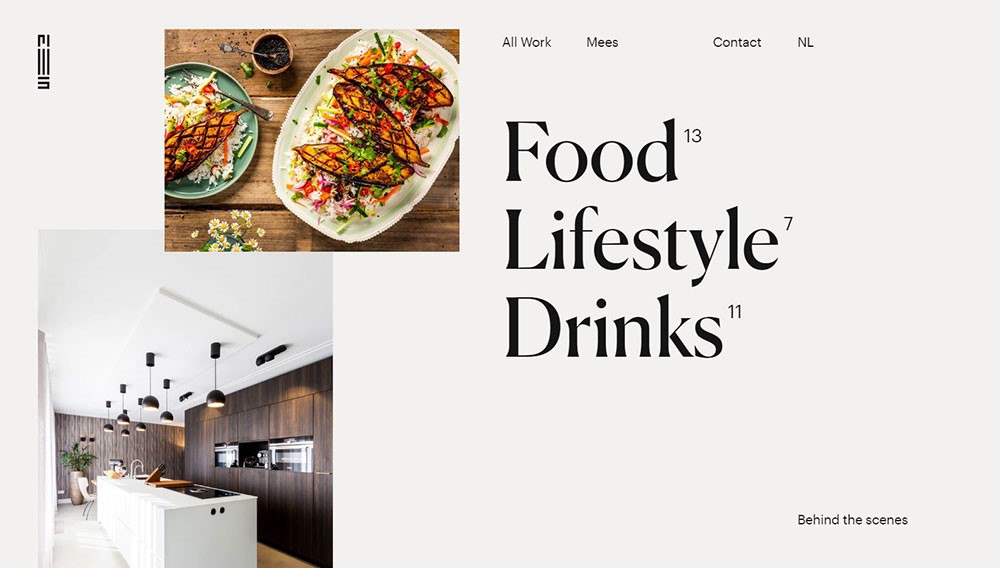
Task: Open the All Work page
Action: (526, 42)
